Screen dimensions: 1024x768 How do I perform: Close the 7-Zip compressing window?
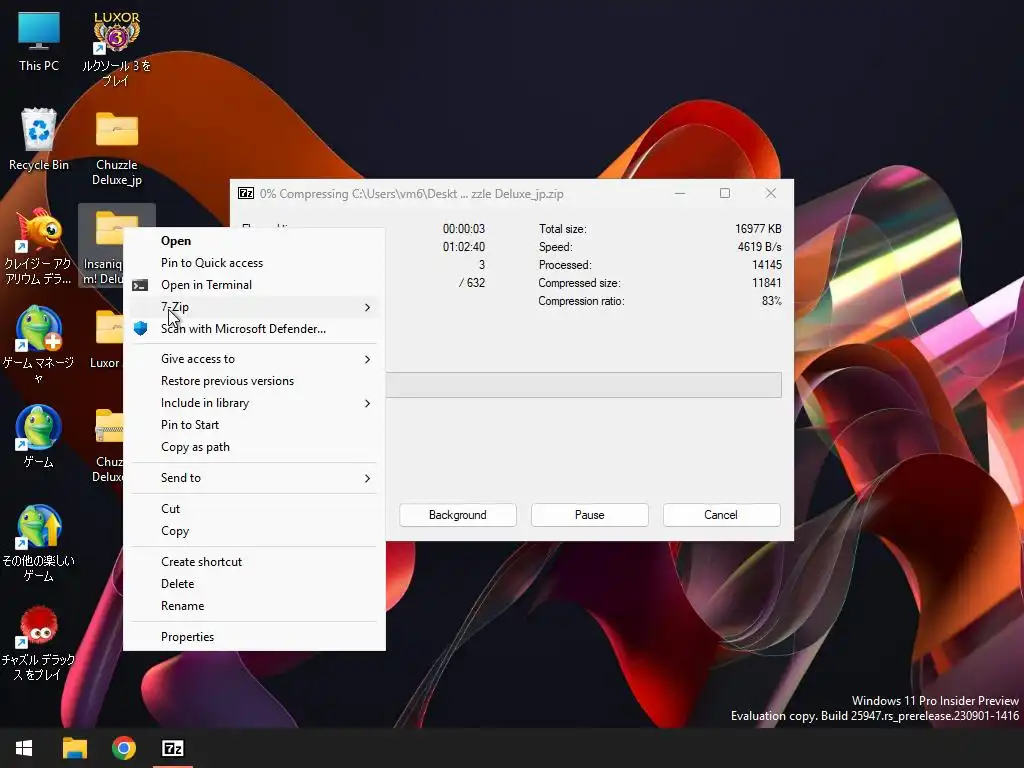[771, 193]
